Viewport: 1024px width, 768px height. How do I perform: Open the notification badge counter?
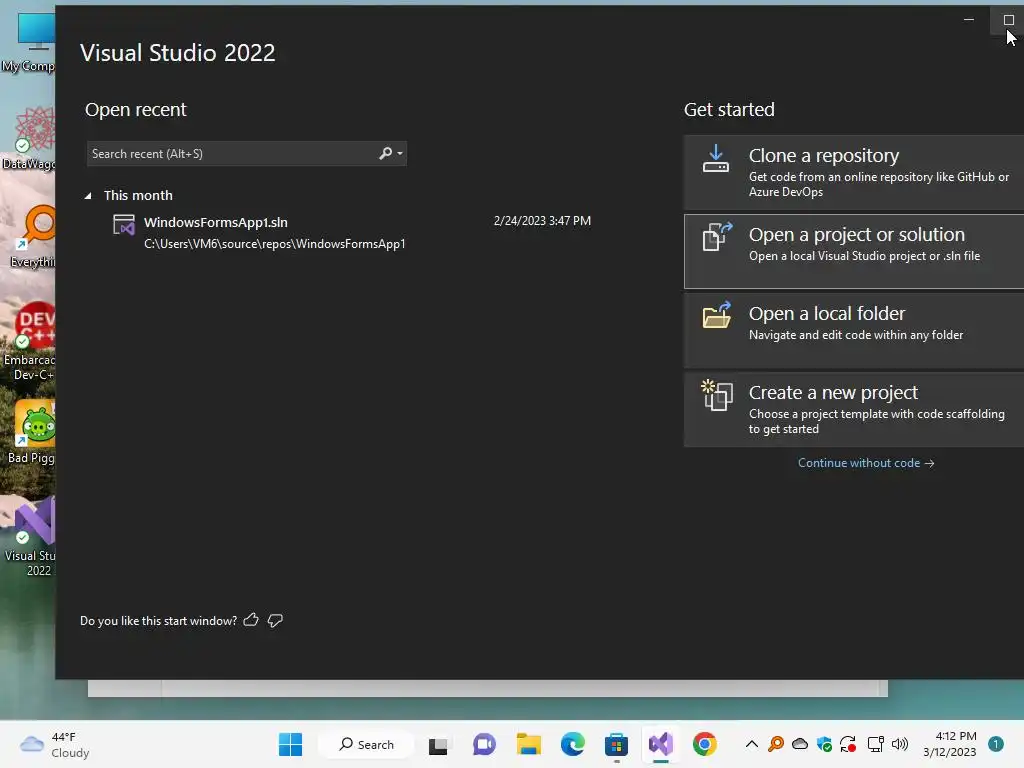[x=995, y=744]
